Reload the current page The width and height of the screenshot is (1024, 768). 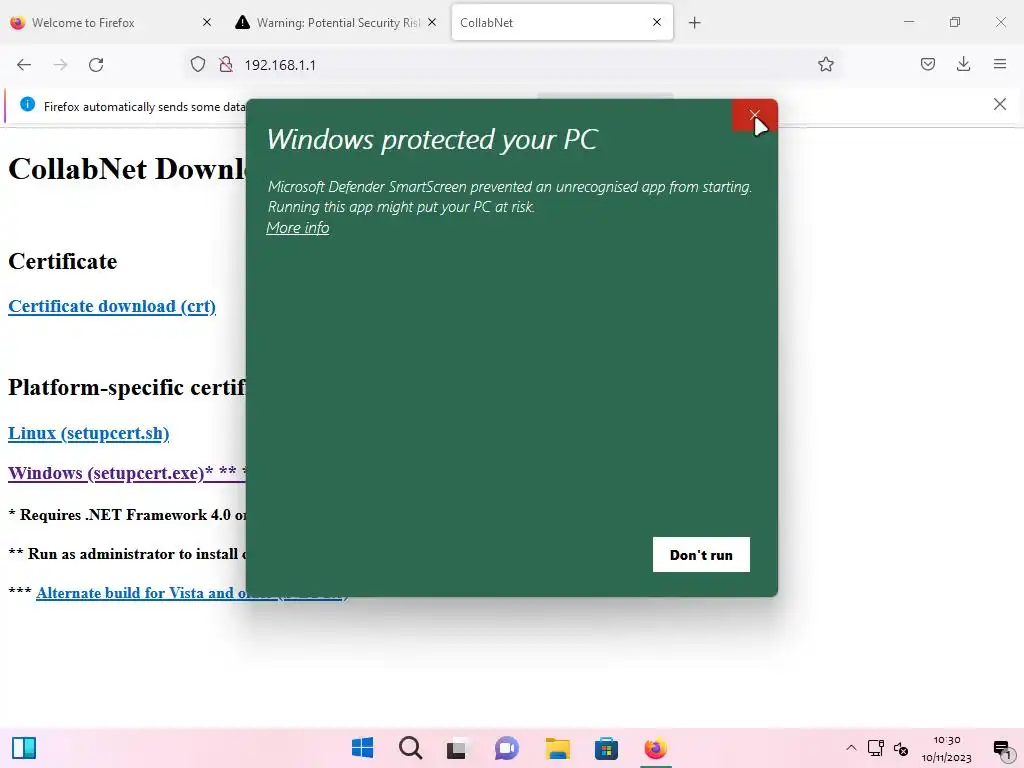click(x=96, y=65)
